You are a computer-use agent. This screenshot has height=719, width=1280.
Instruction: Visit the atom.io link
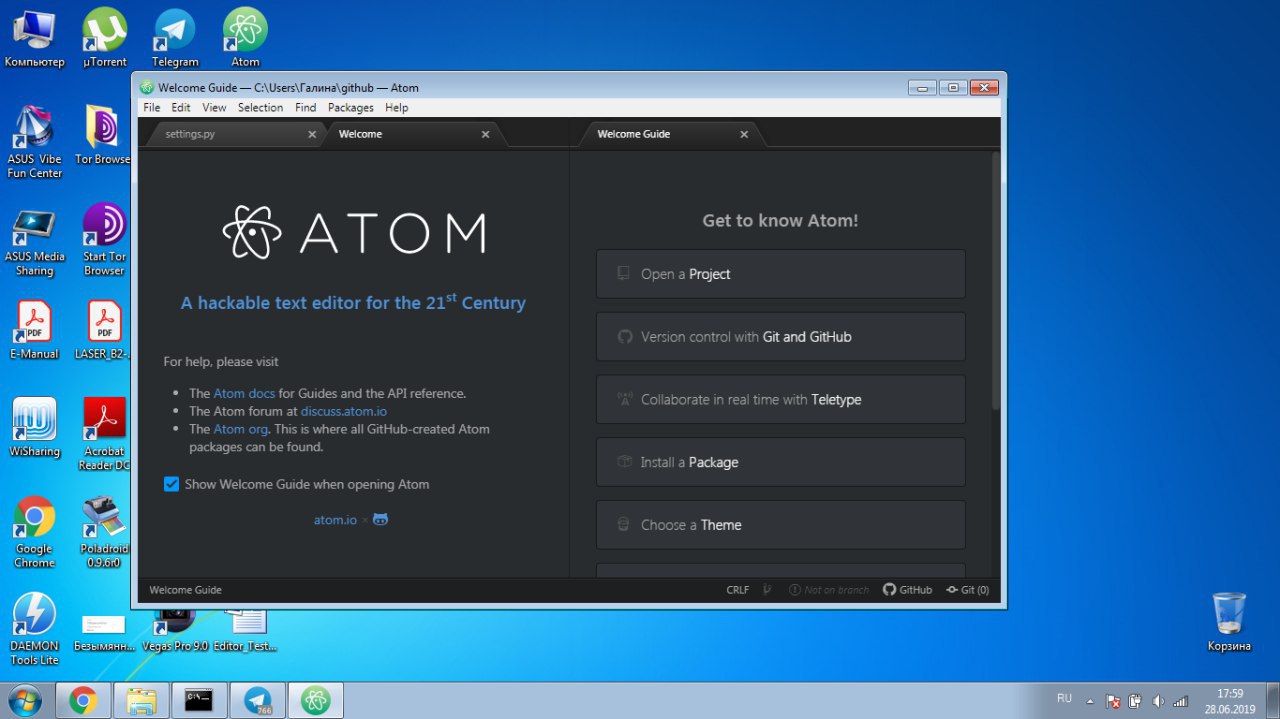335,520
